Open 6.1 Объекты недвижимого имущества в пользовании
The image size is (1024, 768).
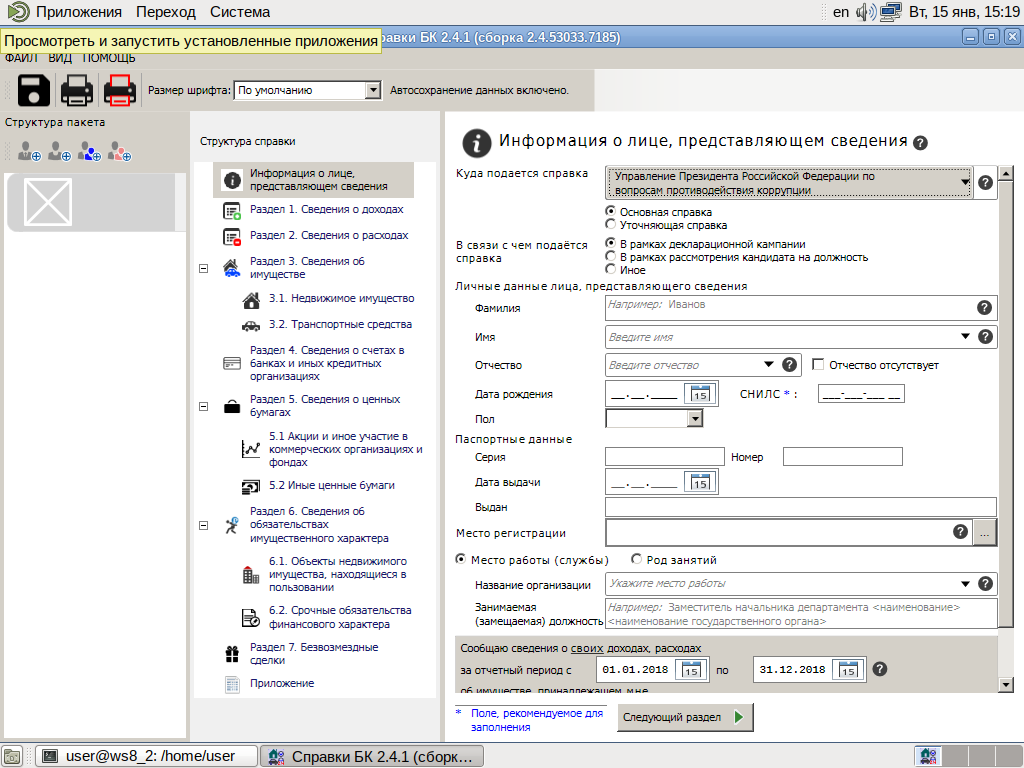[x=338, y=574]
